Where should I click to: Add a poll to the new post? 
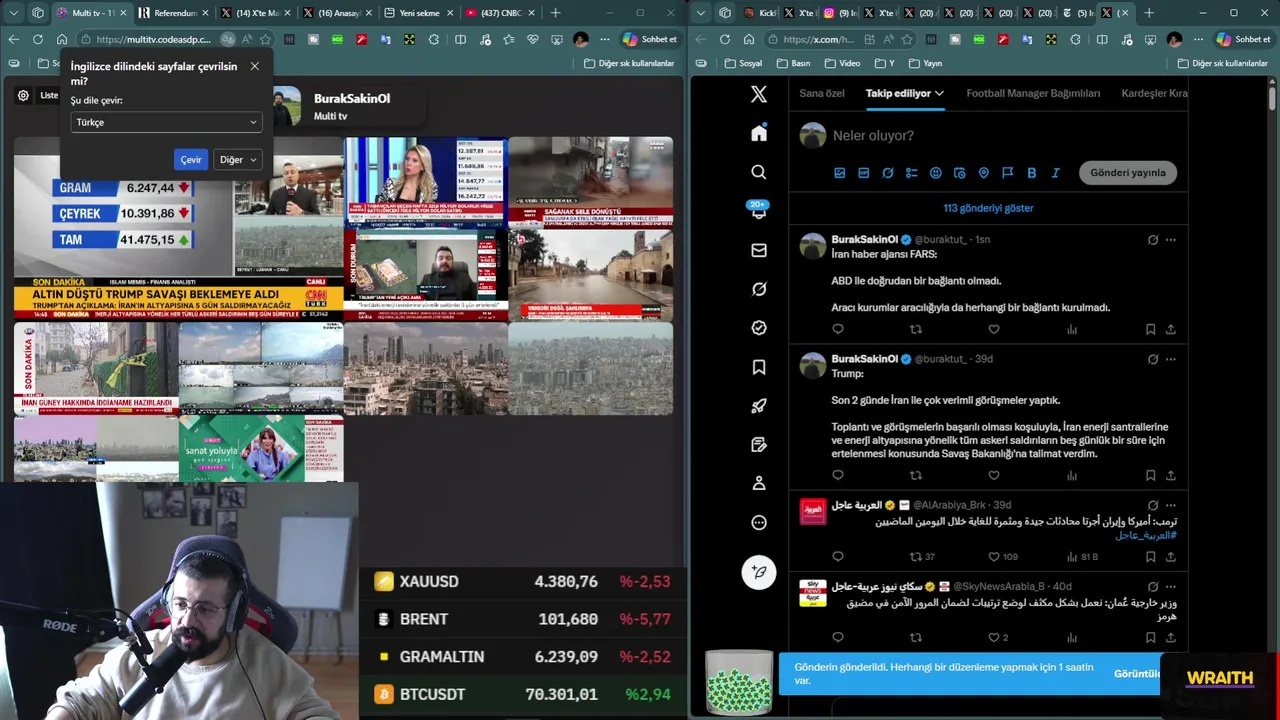tap(911, 173)
